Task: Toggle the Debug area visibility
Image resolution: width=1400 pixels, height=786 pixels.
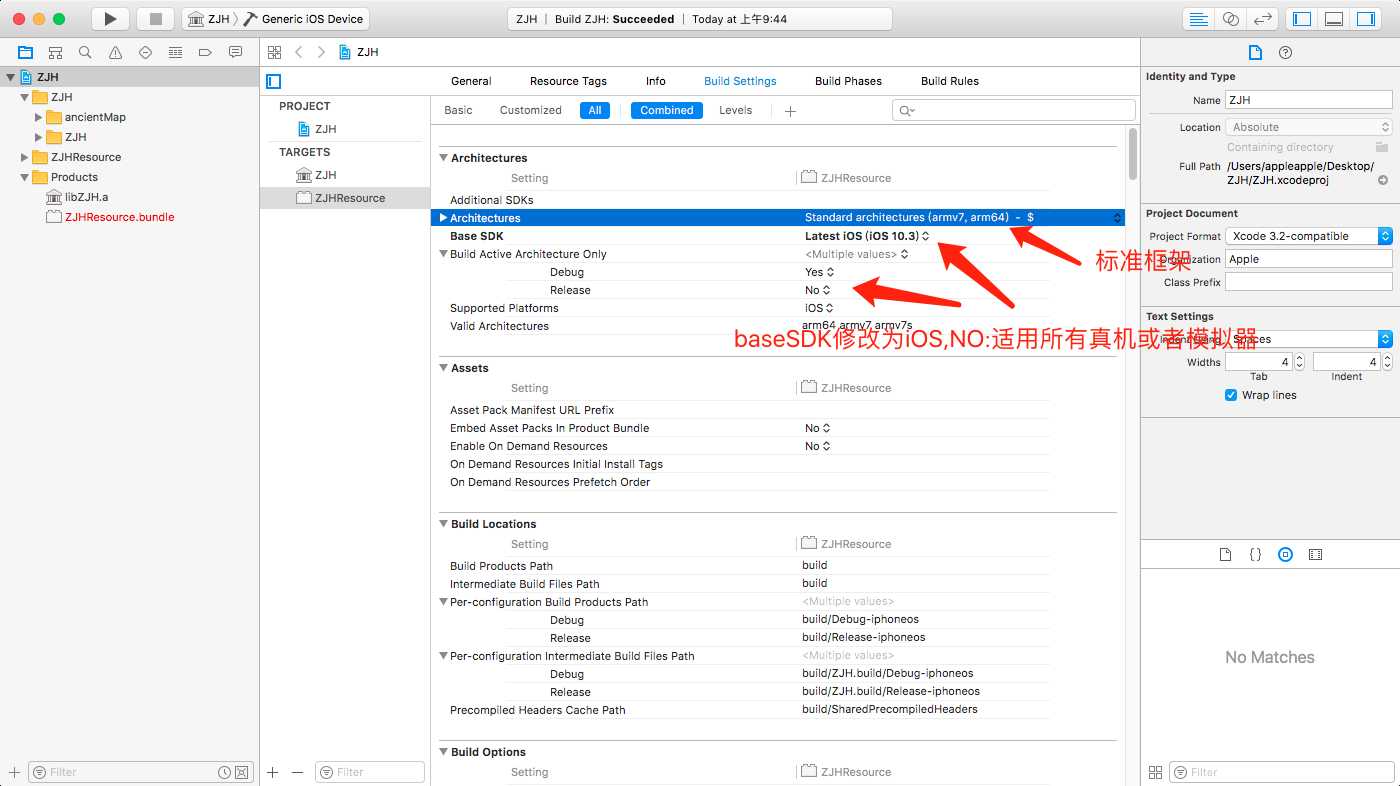Action: [1334, 19]
